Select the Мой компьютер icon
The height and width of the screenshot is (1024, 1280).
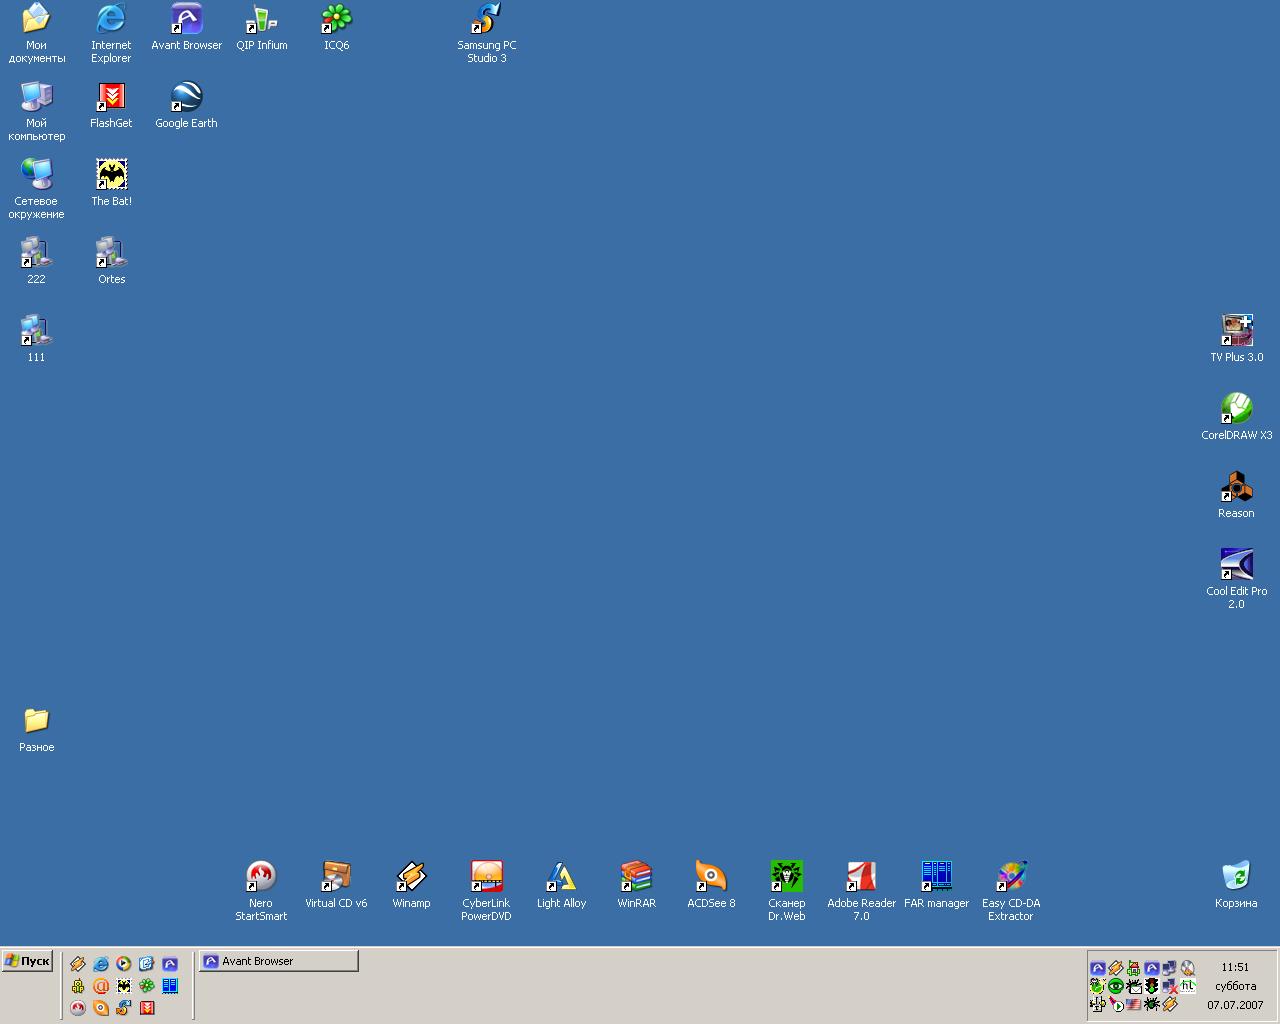coord(36,111)
